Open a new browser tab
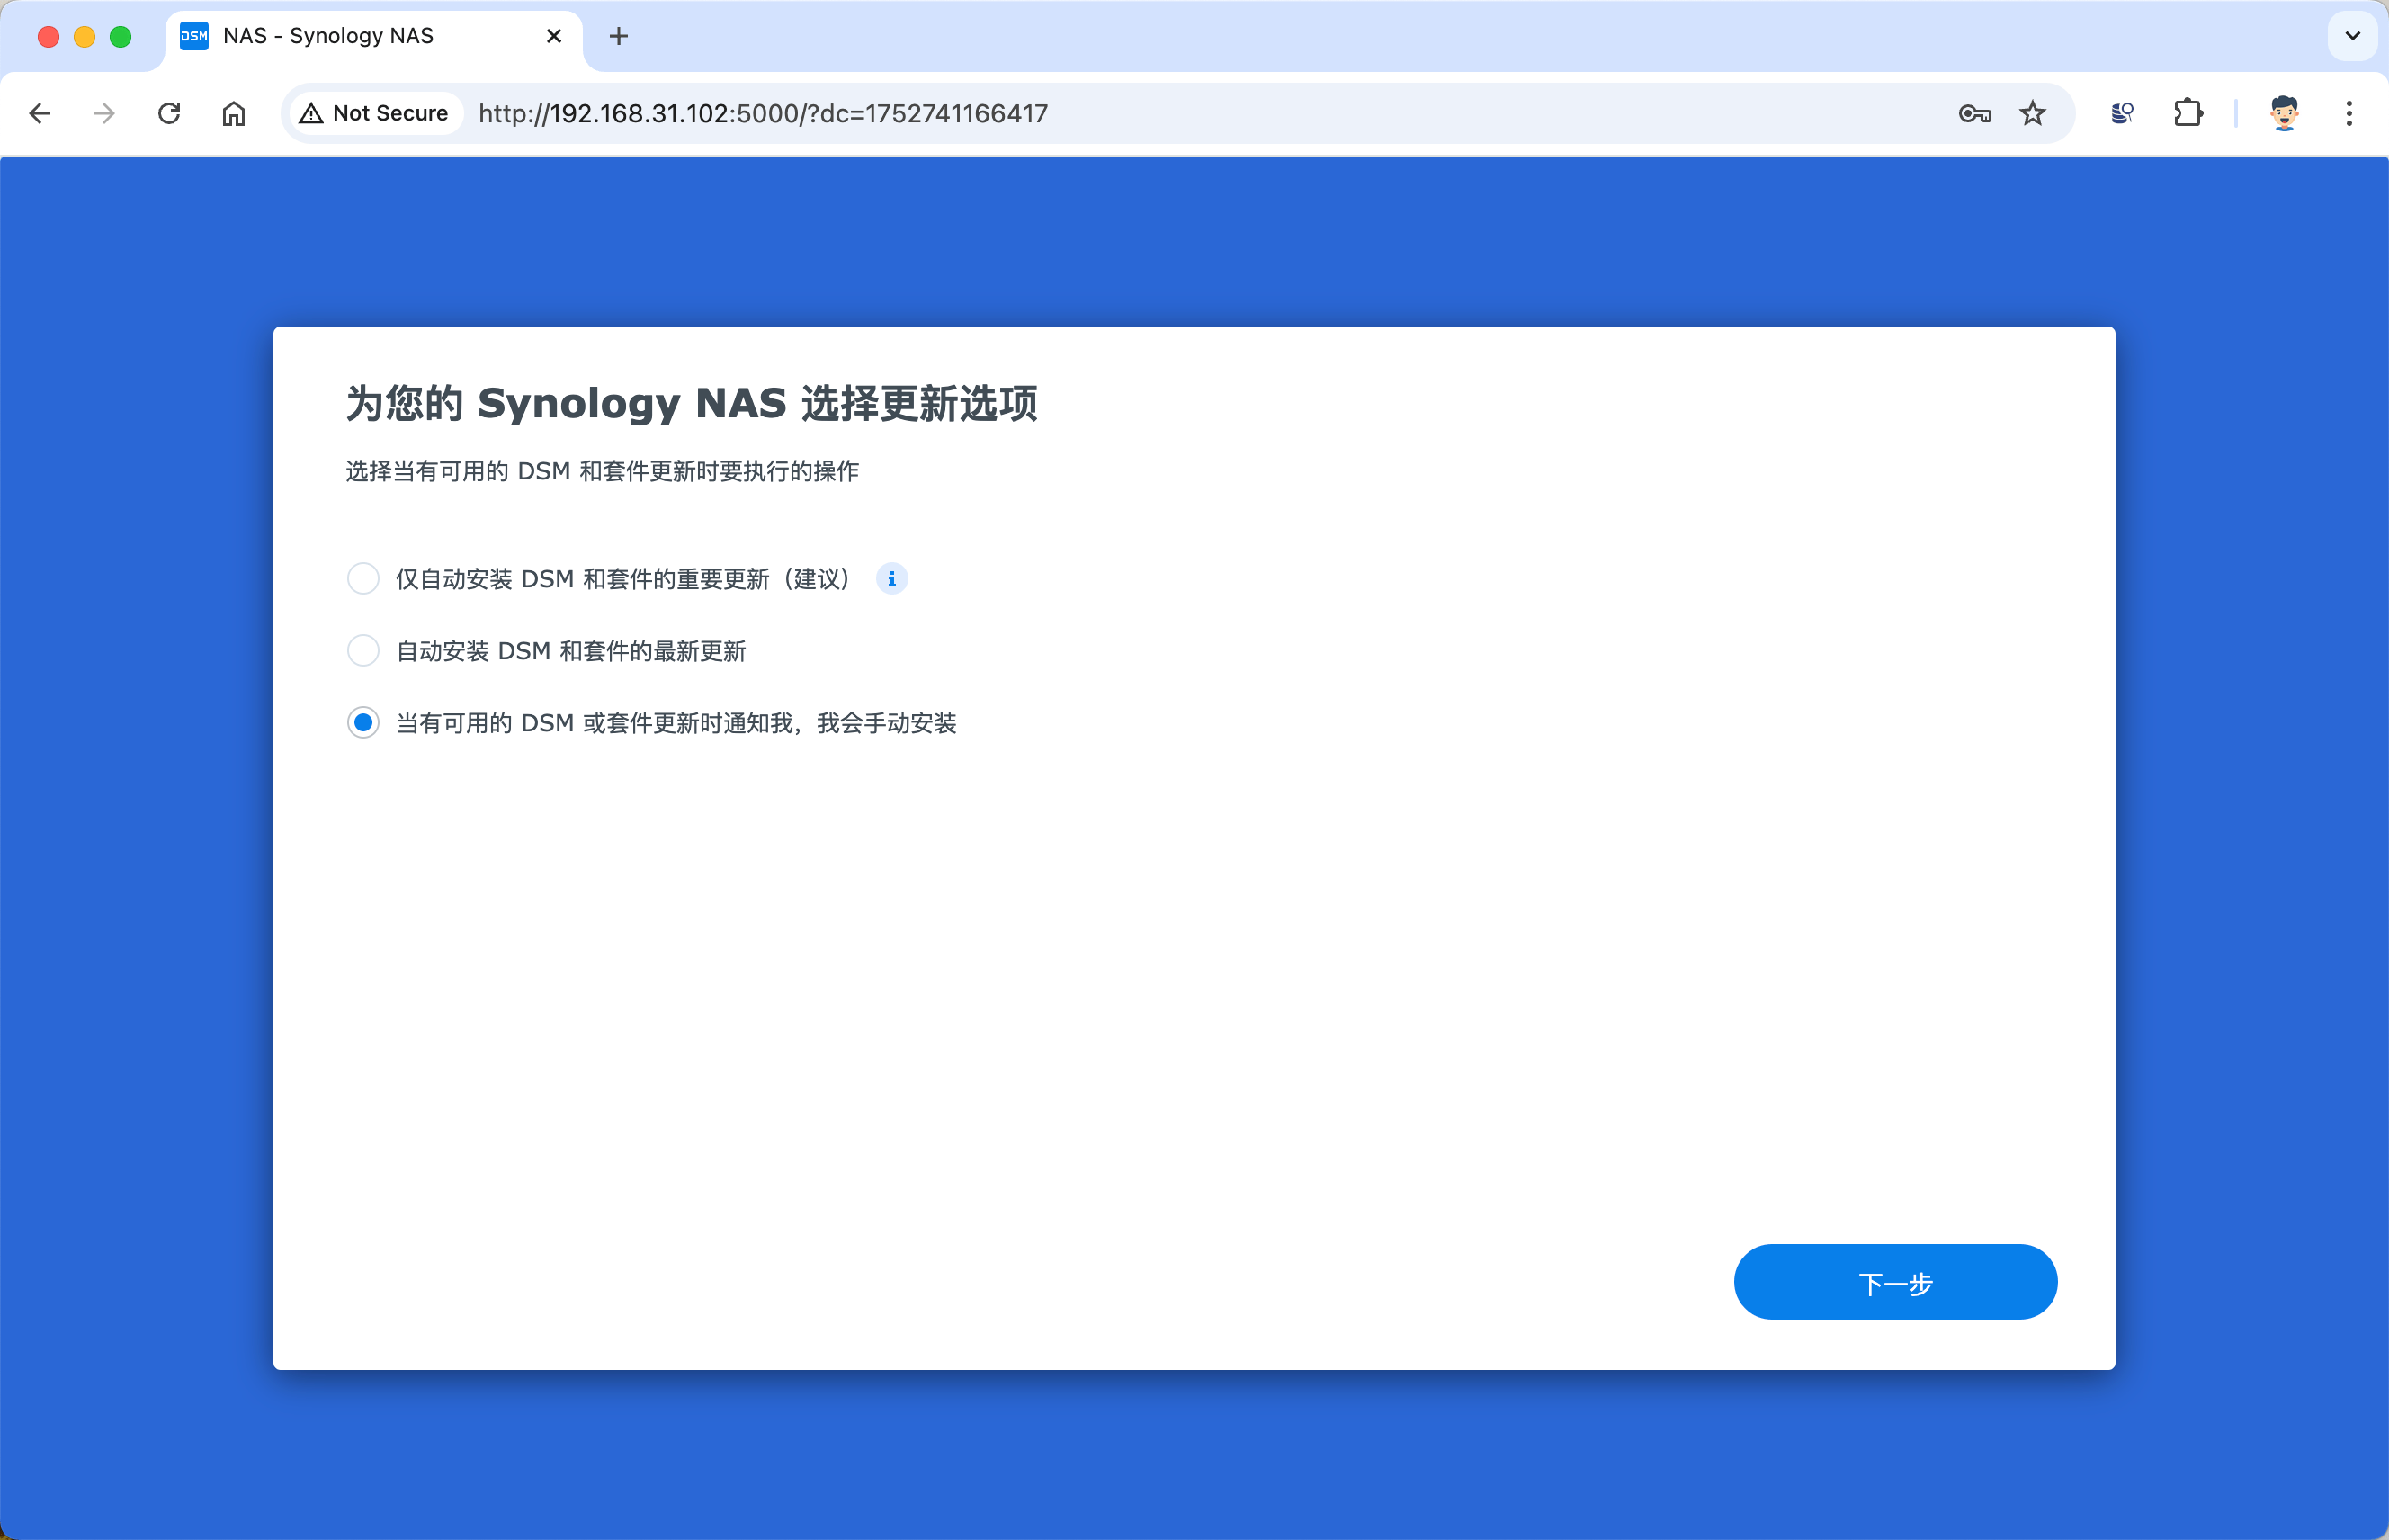Screen dimensions: 2389x1540 [619, 36]
